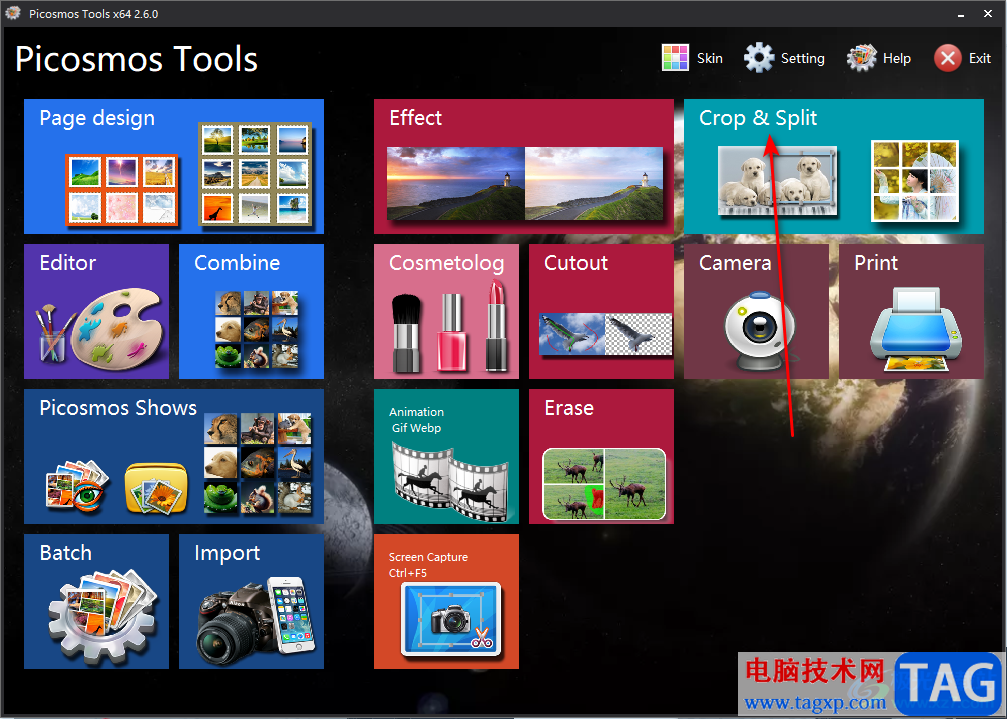This screenshot has width=1007, height=719.
Task: Launch the Batch gear photos icon
Action: (102, 616)
